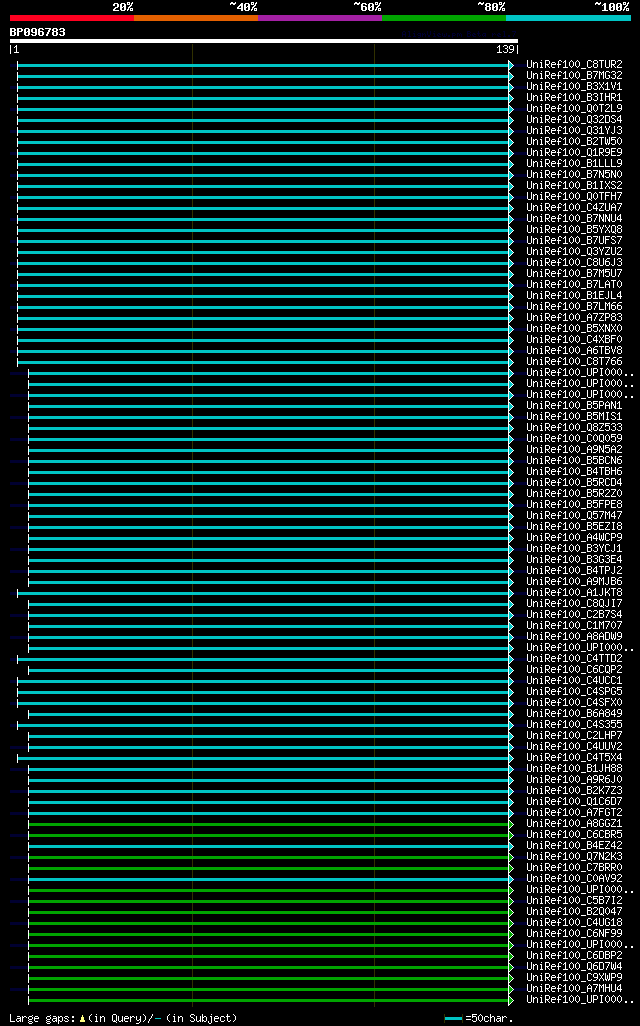Screen dimensions: 640x1026
Task: Select the UniRef100_B6A849 label
Action: 575,713
